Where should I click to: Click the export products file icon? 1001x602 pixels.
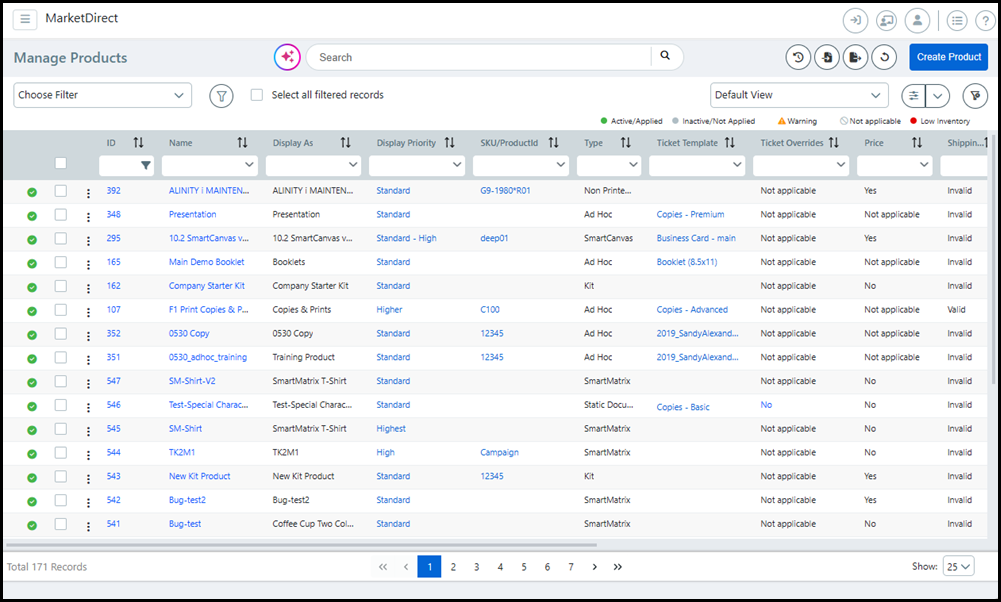coord(855,58)
